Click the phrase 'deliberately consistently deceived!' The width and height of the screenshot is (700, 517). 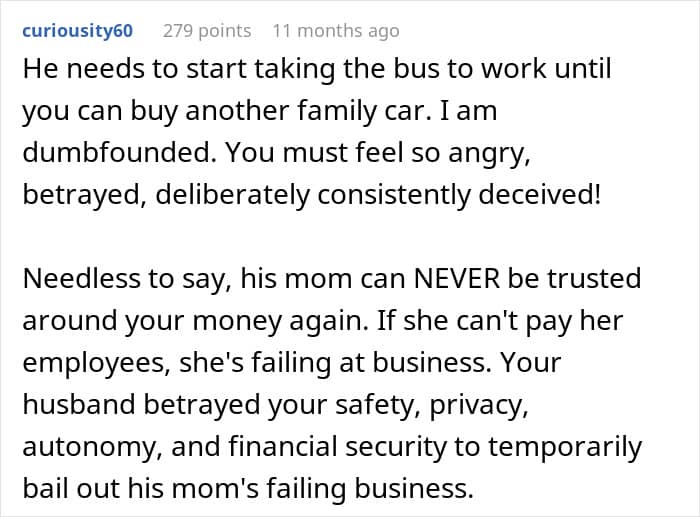tap(378, 194)
